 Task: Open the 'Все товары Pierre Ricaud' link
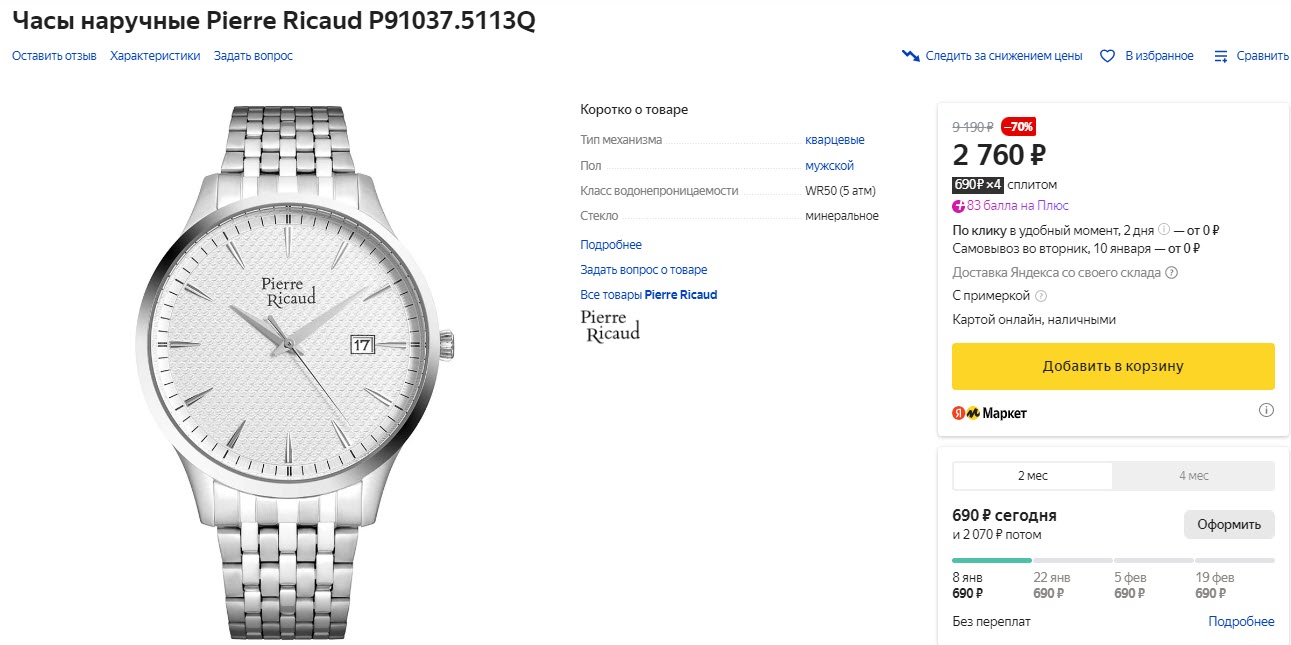click(x=648, y=295)
